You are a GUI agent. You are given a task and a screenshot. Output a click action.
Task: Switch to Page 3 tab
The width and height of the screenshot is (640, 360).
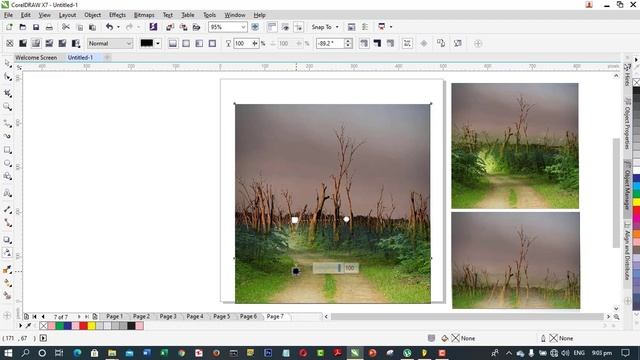[168, 316]
